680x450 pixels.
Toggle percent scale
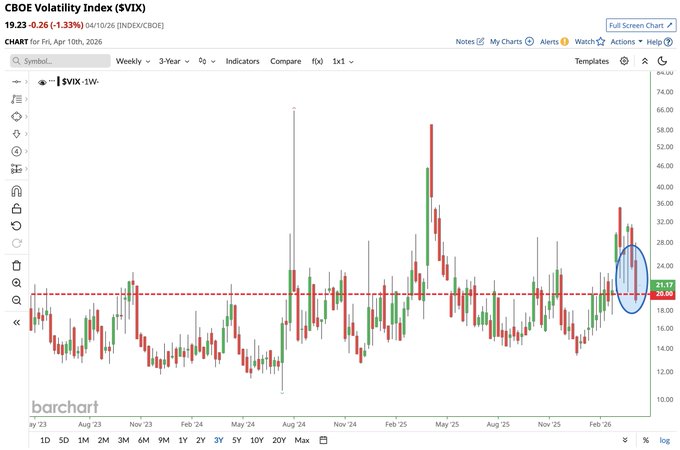point(646,440)
